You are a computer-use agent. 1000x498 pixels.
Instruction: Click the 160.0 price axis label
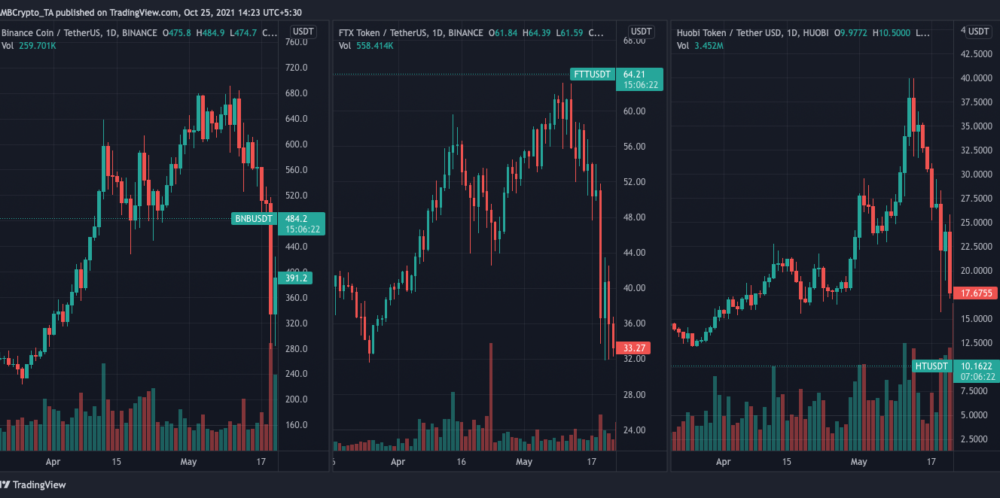coord(297,425)
